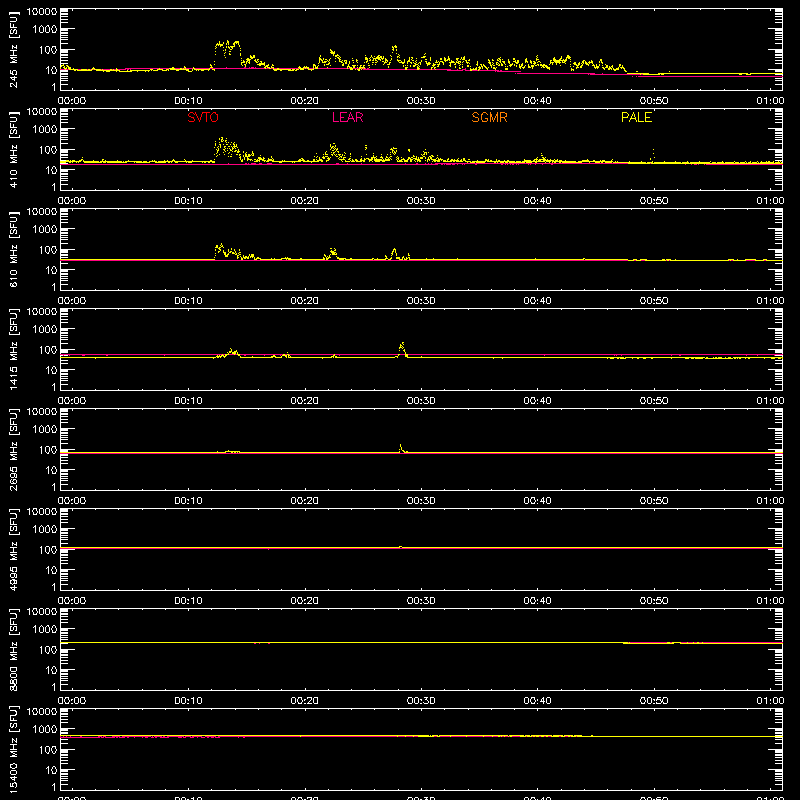Select the '610 MHz [SFU]' axis title
The image size is (800, 800).
pyautogui.click(x=13, y=249)
